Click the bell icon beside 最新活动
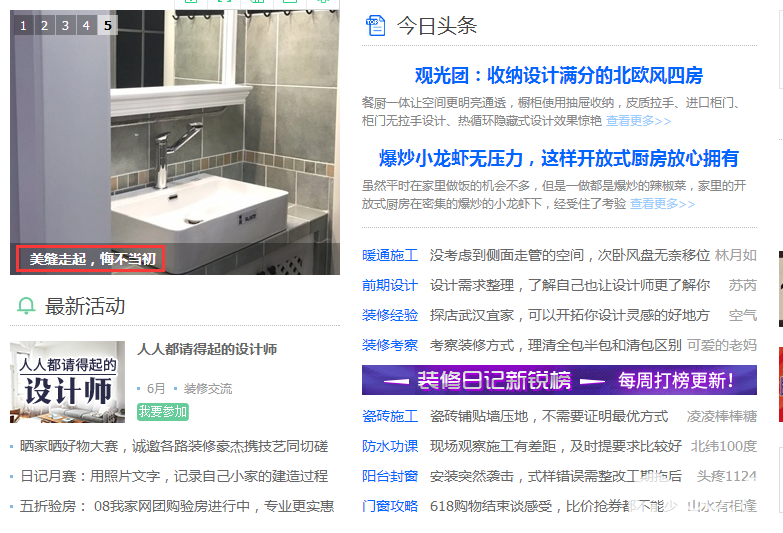 pos(26,306)
